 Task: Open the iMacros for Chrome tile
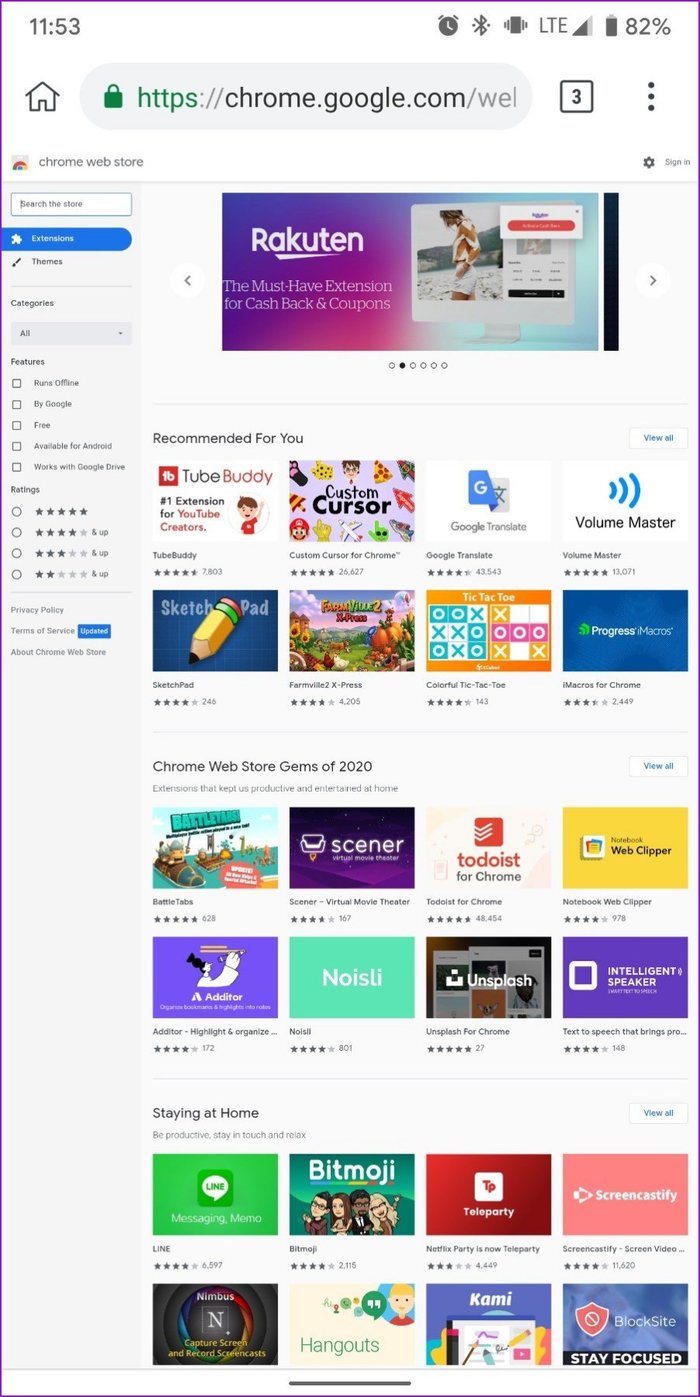click(x=625, y=631)
